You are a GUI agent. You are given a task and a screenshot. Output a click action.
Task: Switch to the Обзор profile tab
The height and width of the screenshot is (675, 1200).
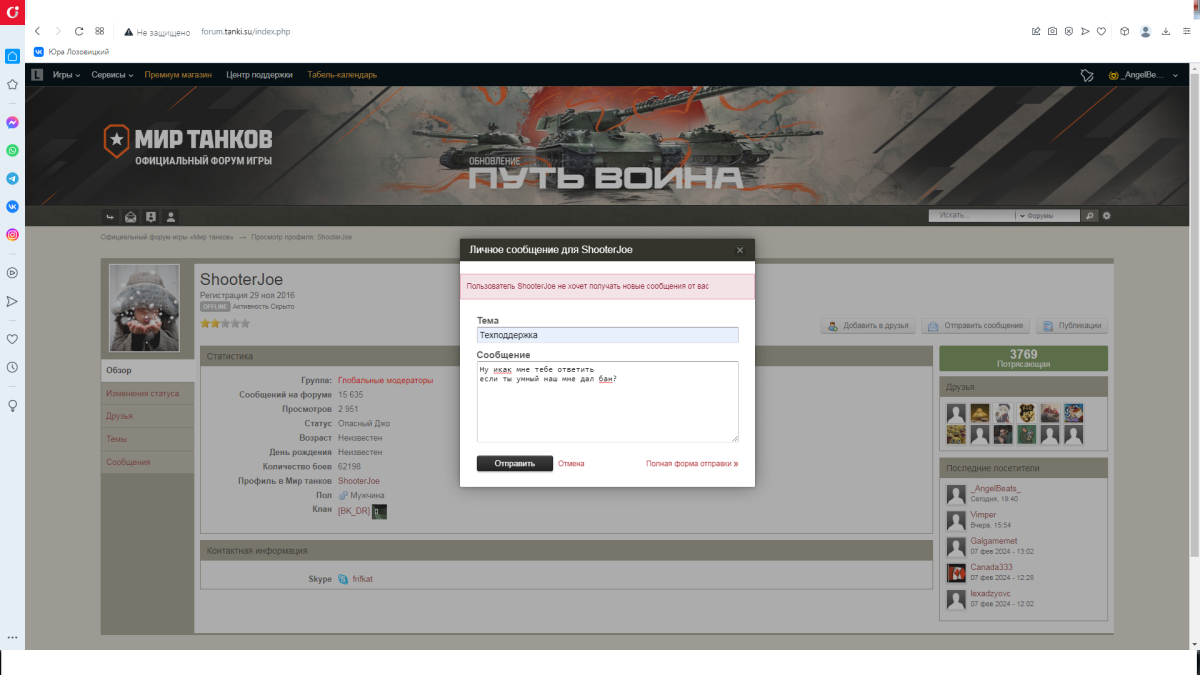click(148, 370)
